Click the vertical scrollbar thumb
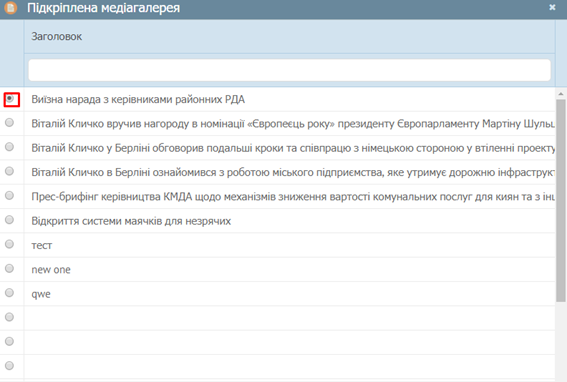The height and width of the screenshot is (382, 567). pyautogui.click(x=561, y=200)
